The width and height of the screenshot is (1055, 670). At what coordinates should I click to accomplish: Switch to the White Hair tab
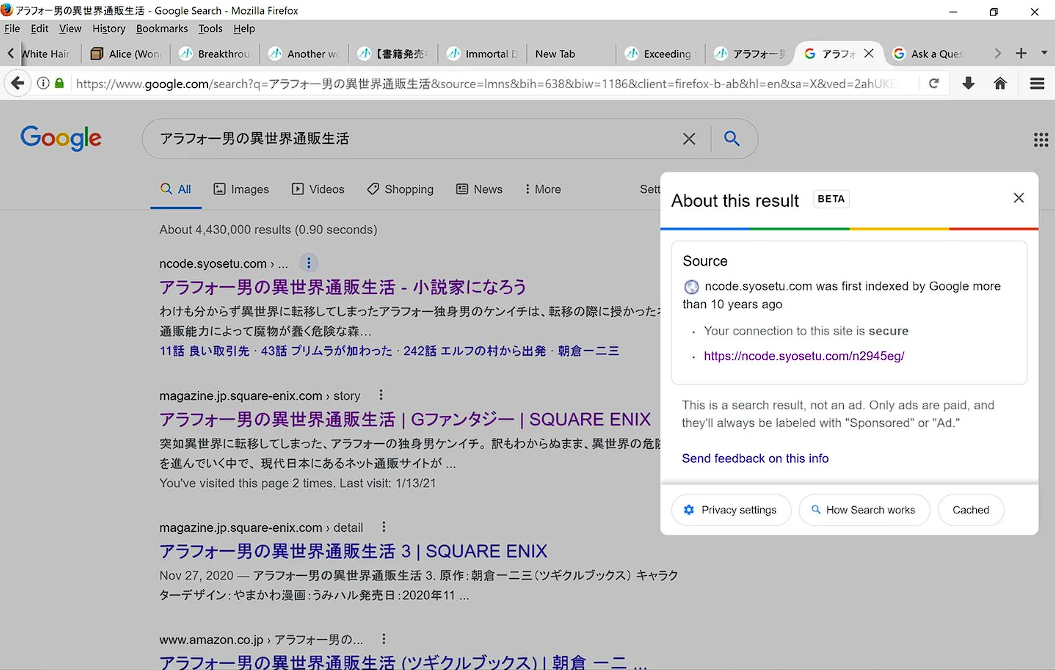[x=47, y=54]
